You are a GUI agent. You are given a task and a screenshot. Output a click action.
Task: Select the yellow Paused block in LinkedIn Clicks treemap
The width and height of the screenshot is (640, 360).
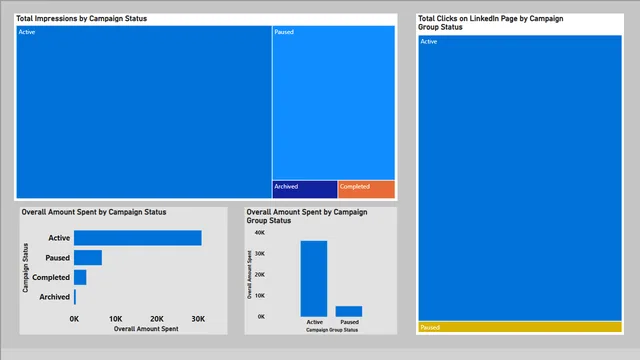[x=520, y=327]
